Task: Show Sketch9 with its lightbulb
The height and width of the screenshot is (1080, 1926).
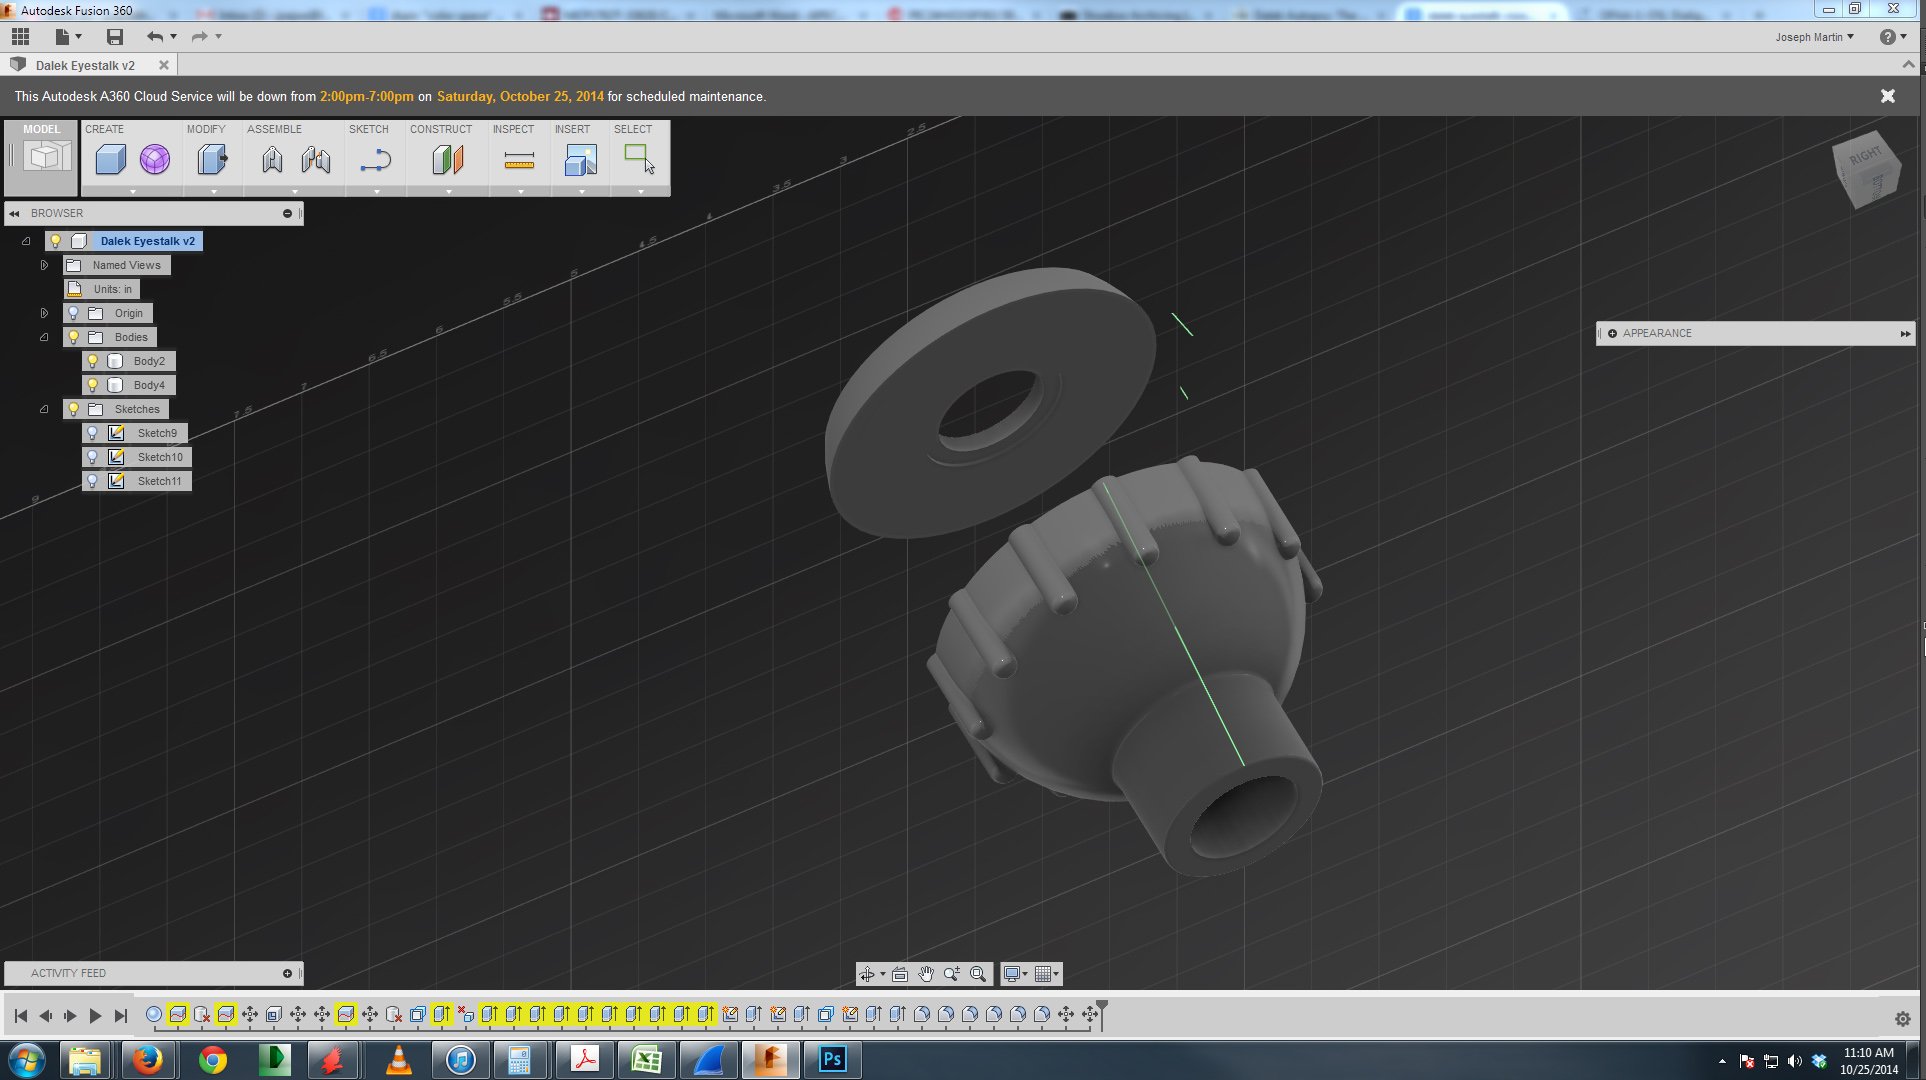Action: coord(93,433)
